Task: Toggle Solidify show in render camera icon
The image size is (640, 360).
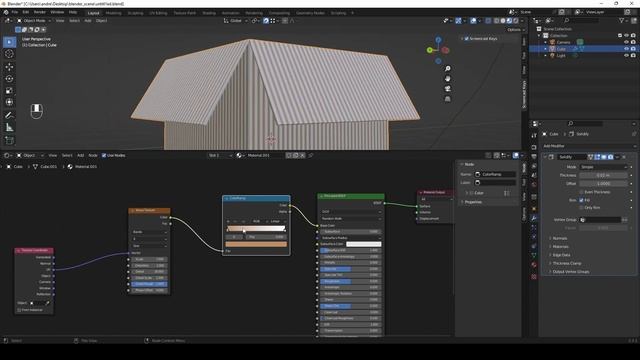Action: (x=611, y=157)
